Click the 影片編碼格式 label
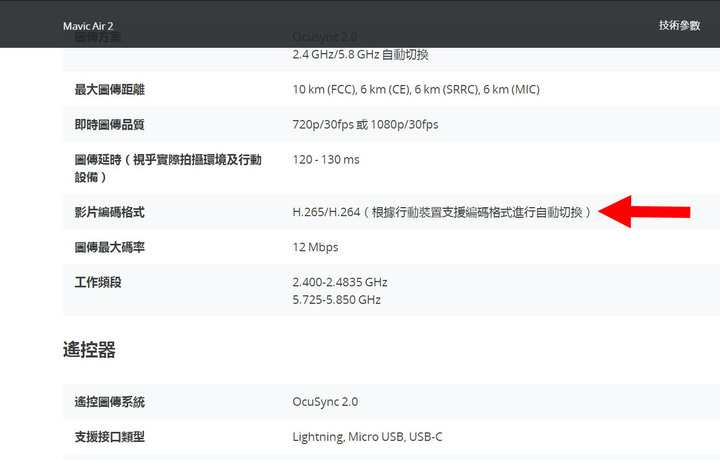Image resolution: width=720 pixels, height=460 pixels. pyautogui.click(x=110, y=212)
